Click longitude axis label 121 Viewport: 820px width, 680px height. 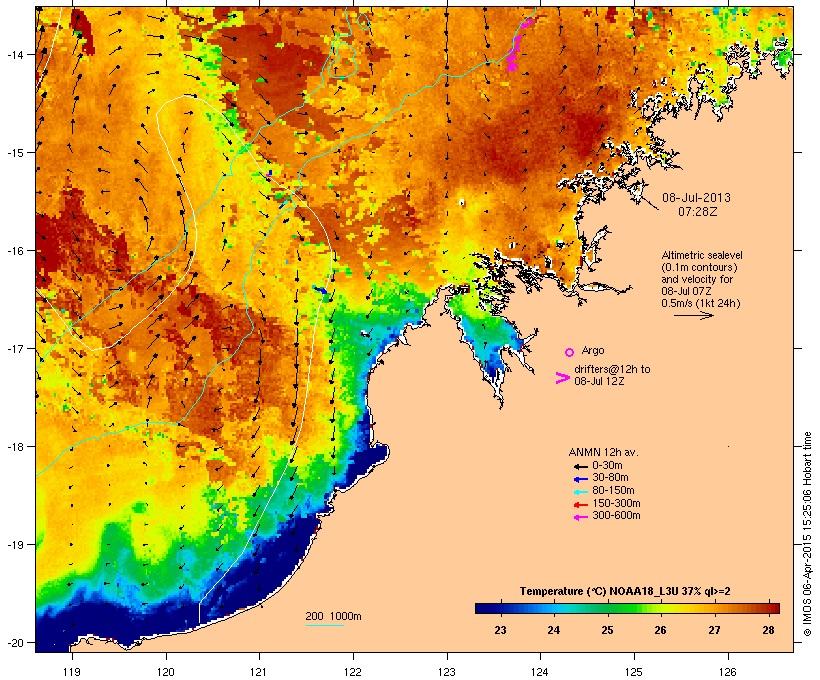click(259, 672)
